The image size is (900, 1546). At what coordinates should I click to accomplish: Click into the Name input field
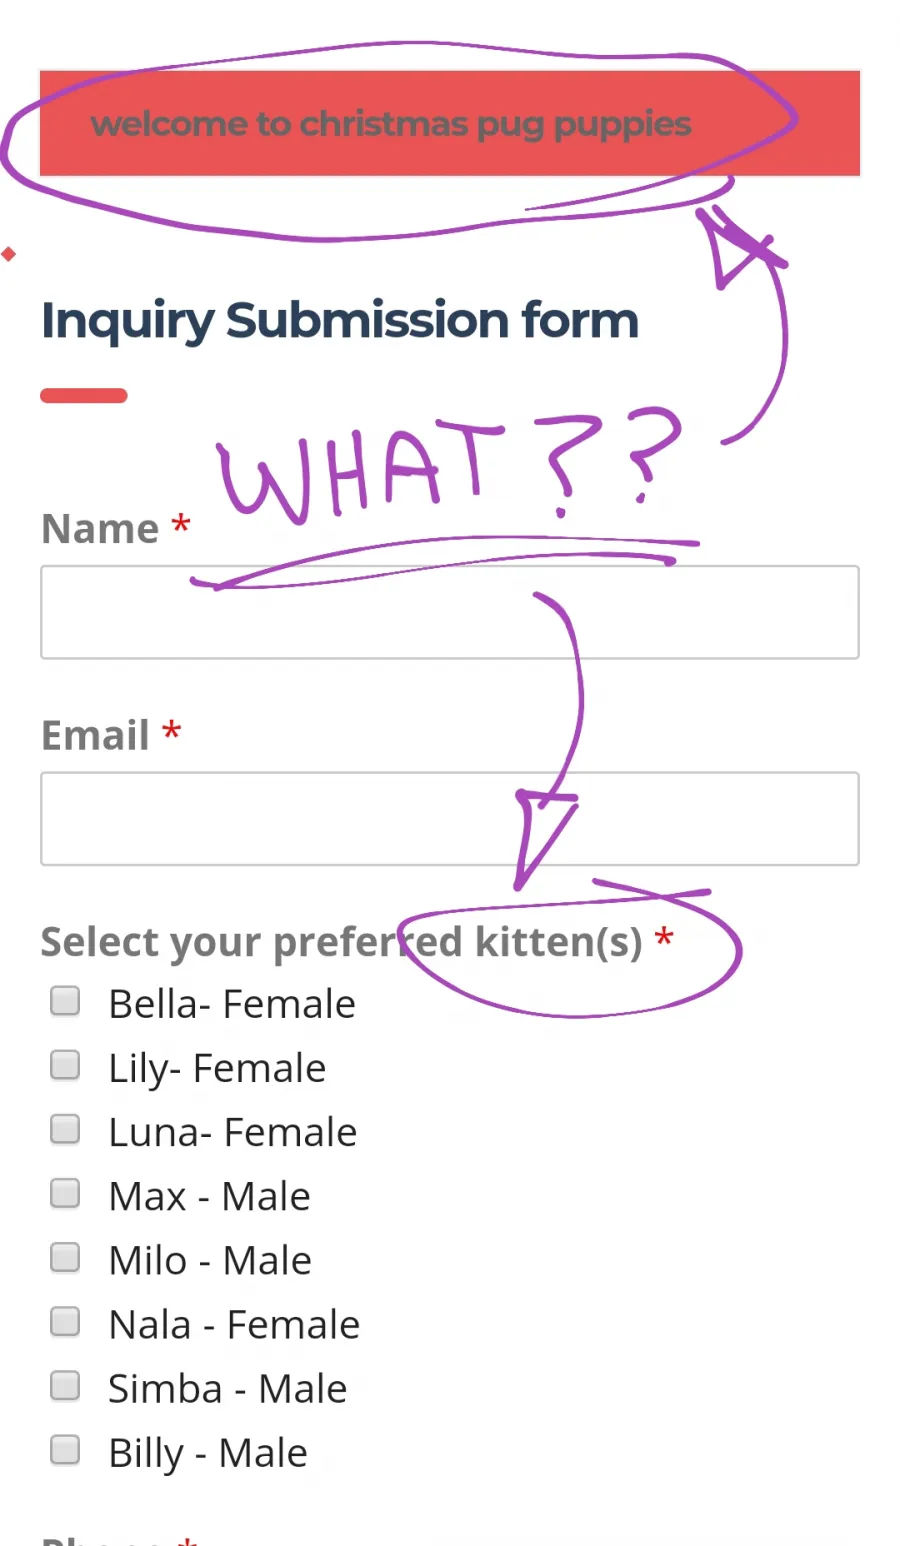click(x=450, y=612)
